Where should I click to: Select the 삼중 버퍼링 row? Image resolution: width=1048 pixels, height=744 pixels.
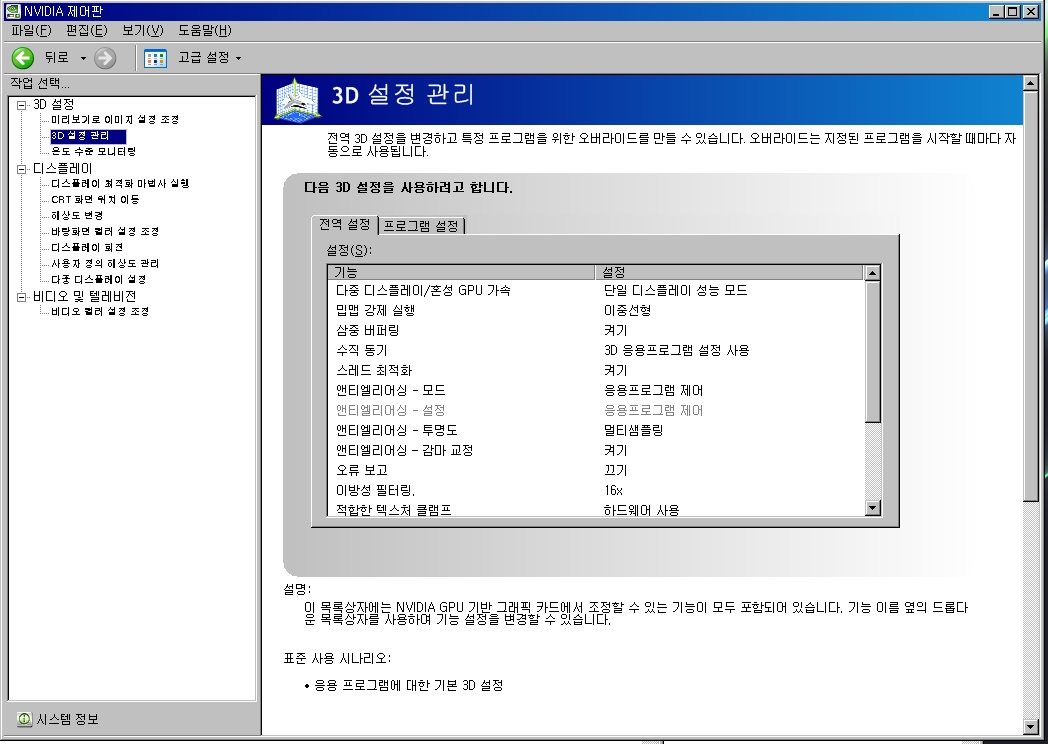click(596, 330)
